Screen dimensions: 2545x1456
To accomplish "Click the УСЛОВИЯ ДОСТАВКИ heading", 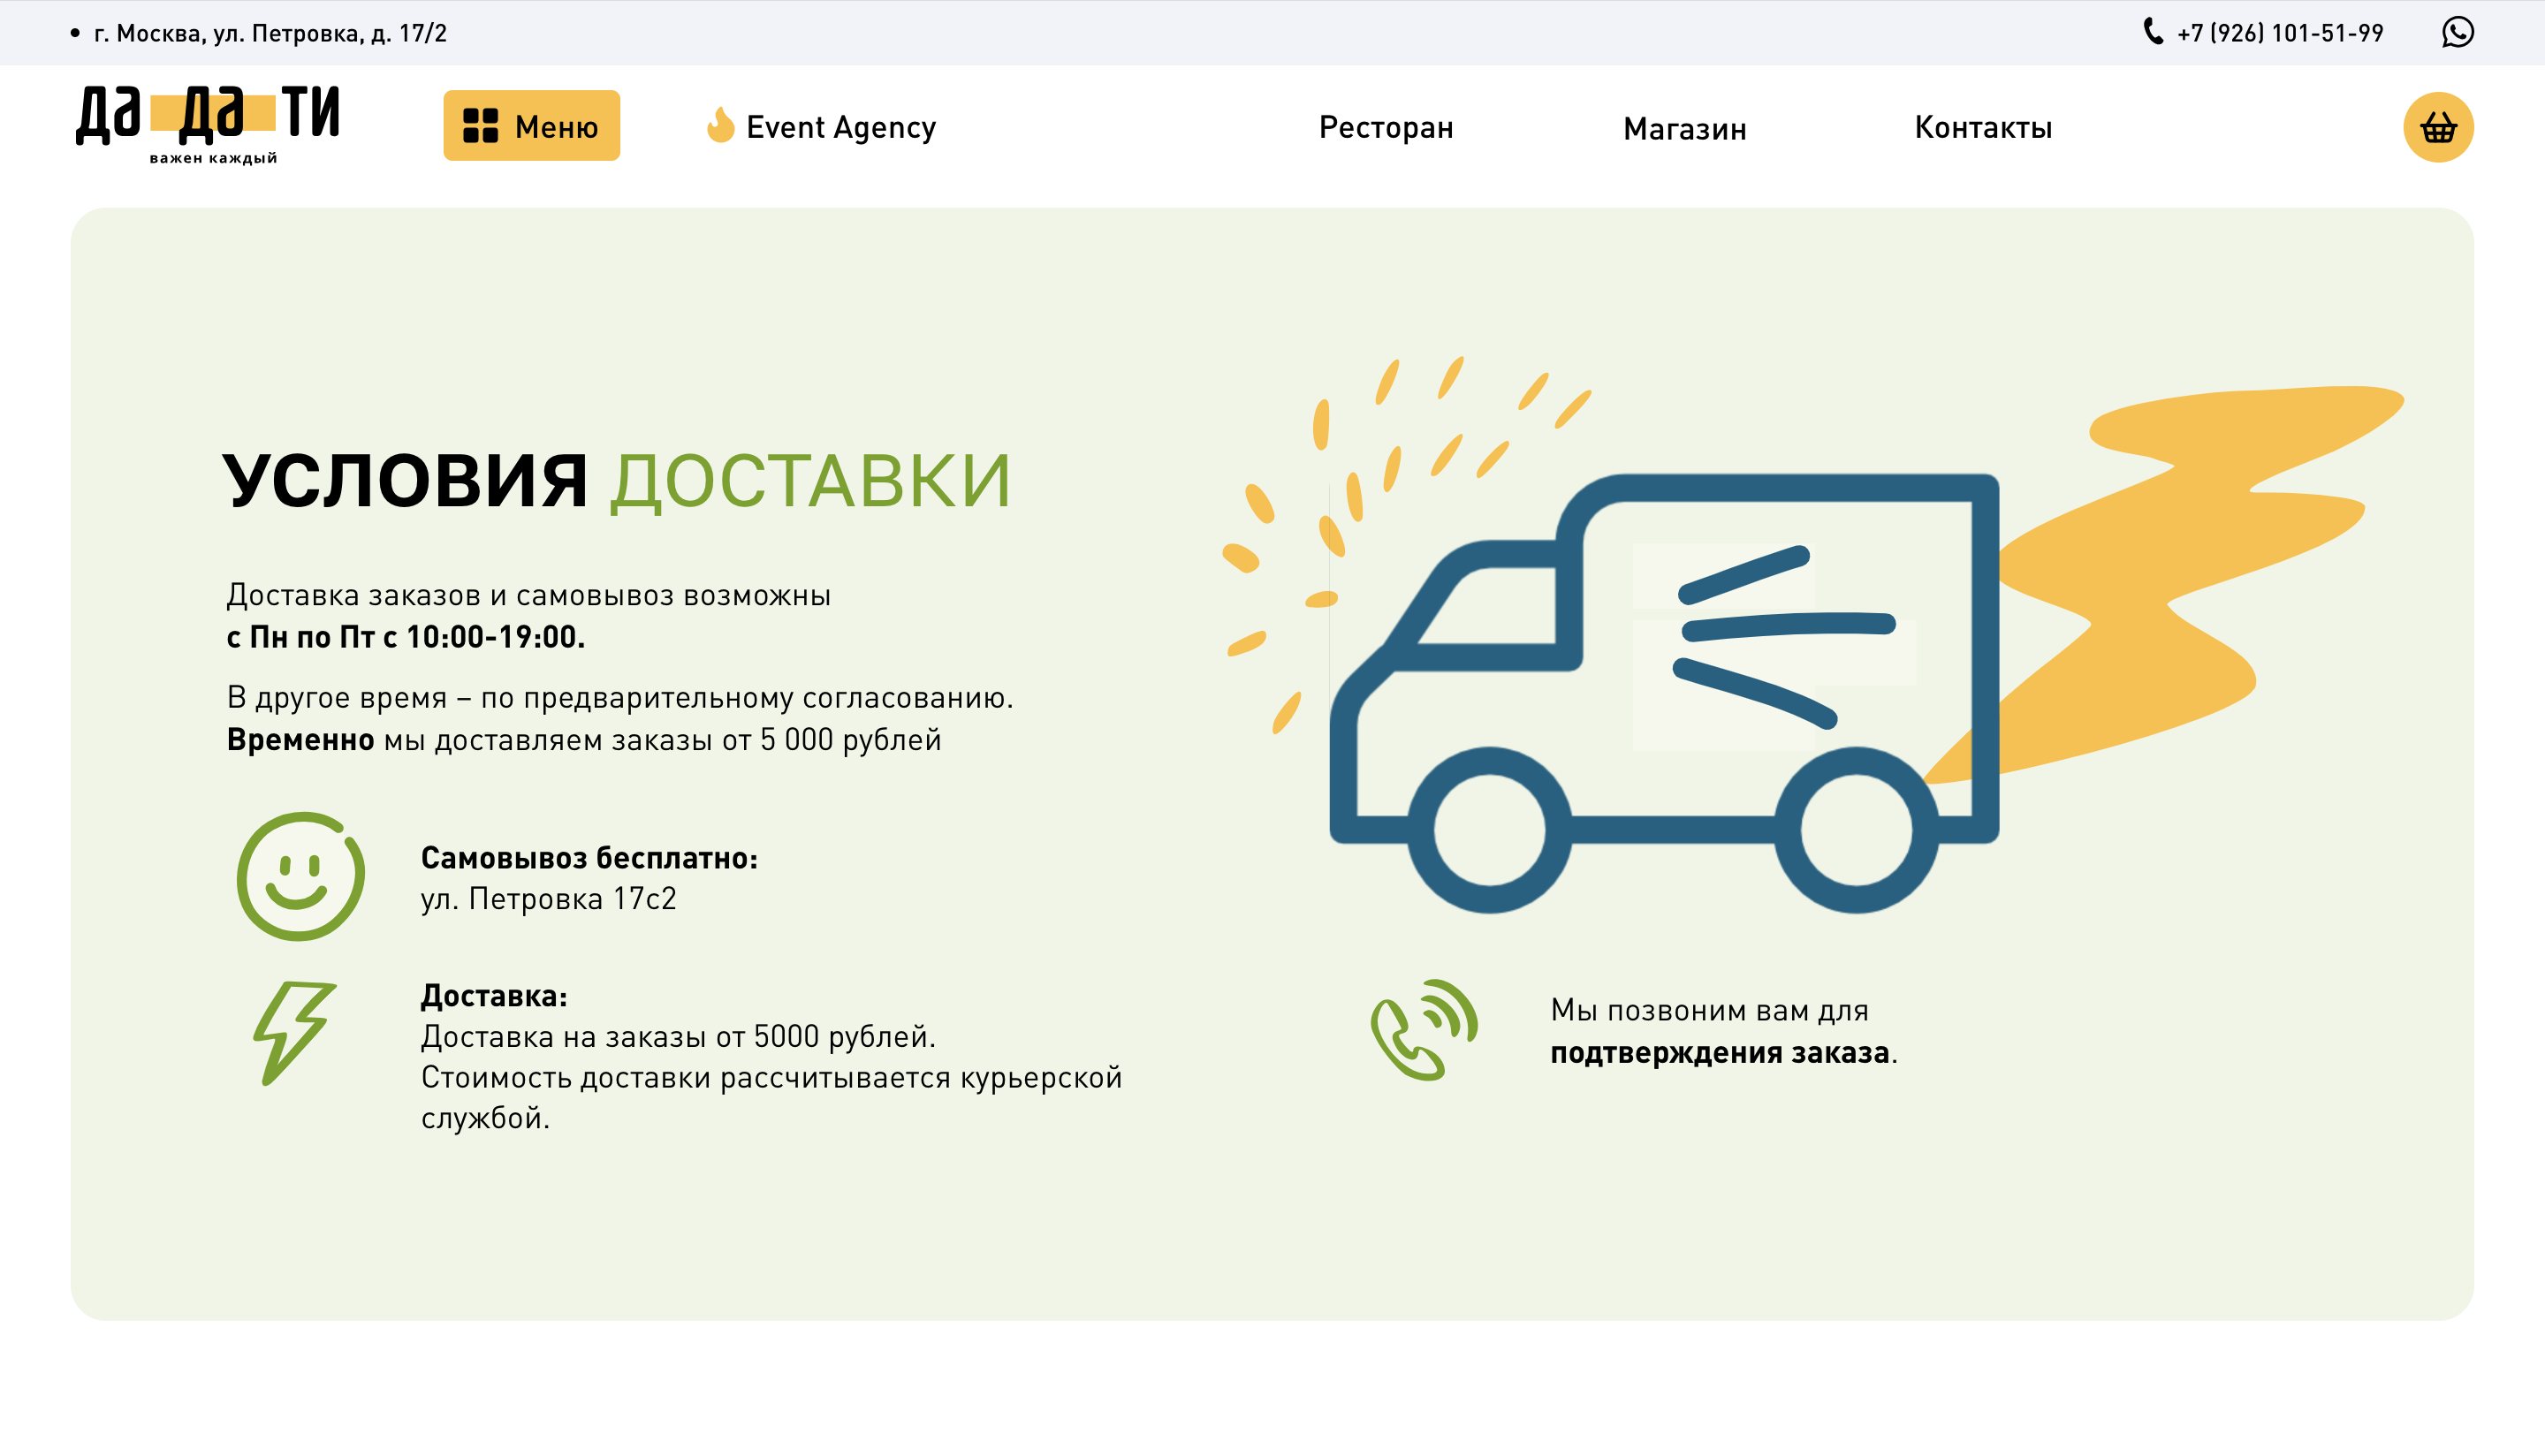I will (x=617, y=482).
